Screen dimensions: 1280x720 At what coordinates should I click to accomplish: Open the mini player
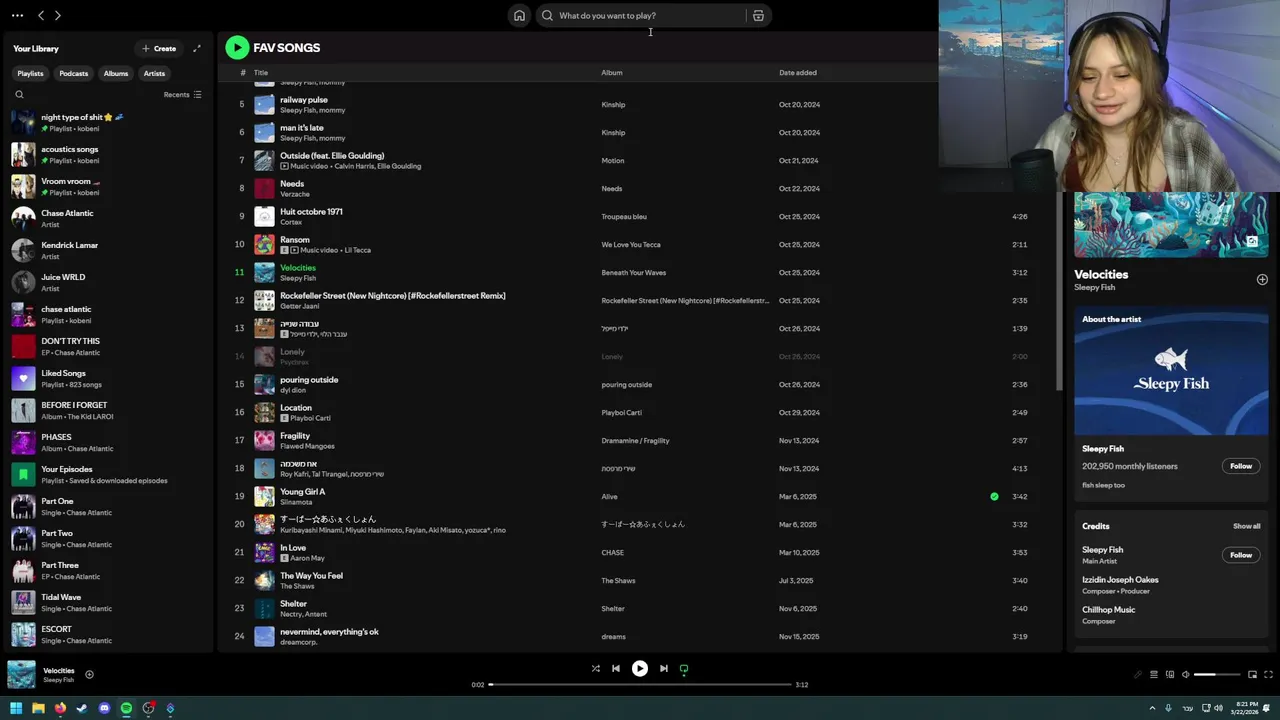1253,674
